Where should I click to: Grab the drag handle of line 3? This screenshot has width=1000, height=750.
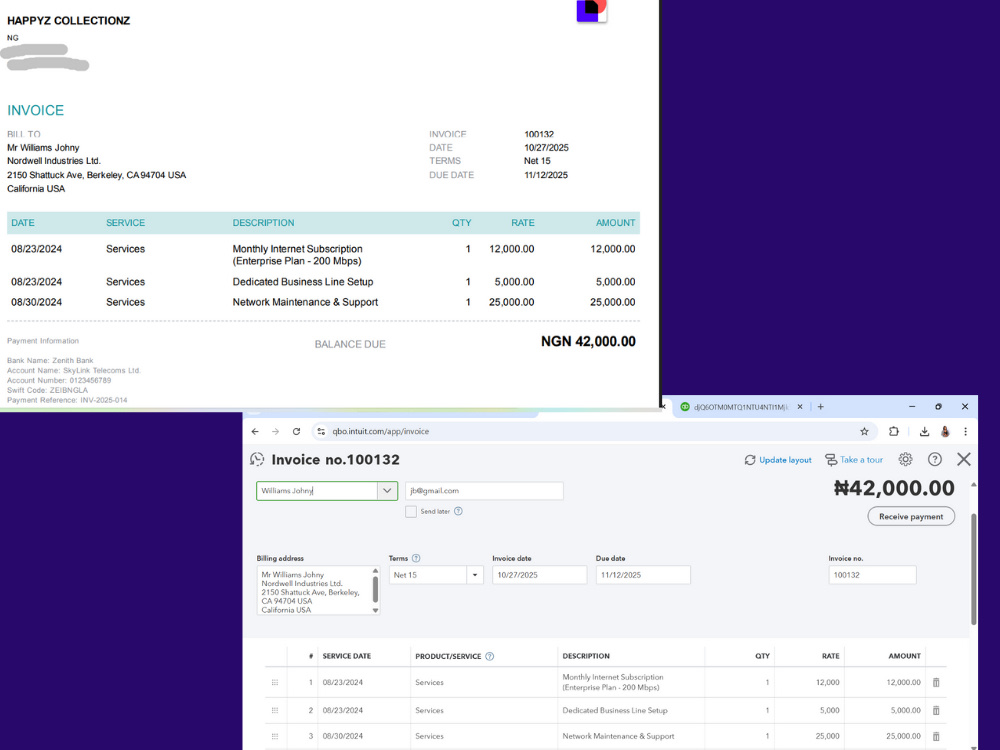click(275, 736)
